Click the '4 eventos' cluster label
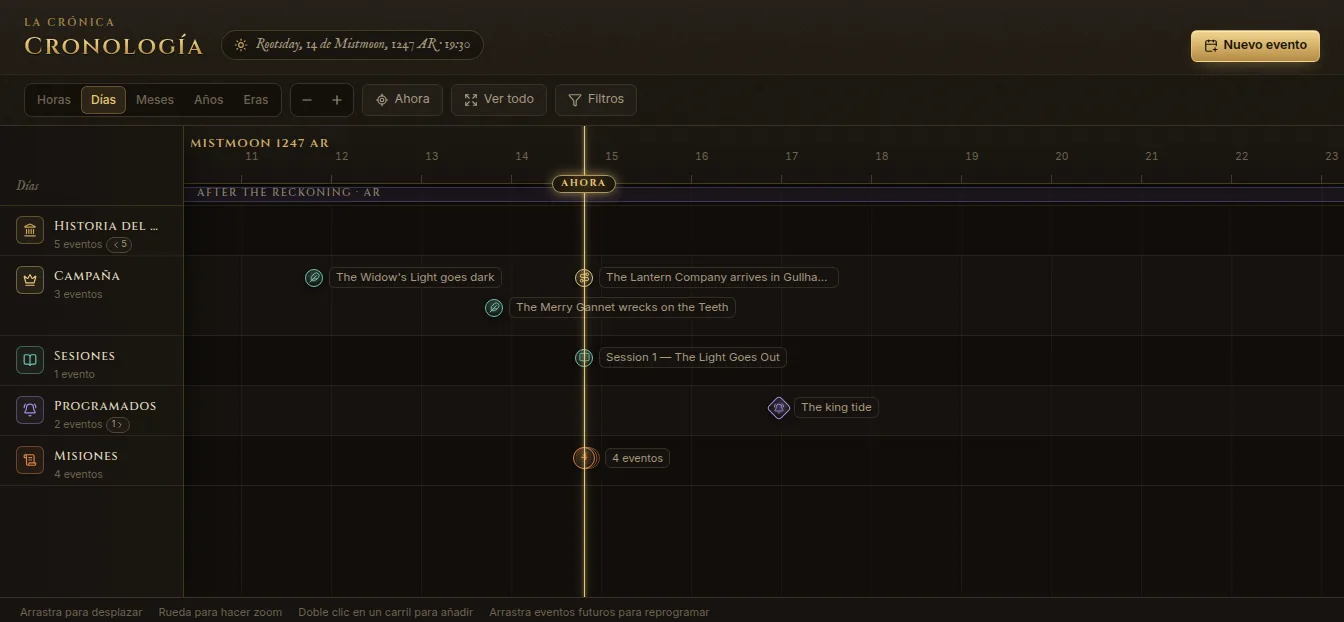Image resolution: width=1344 pixels, height=622 pixels. tap(637, 458)
